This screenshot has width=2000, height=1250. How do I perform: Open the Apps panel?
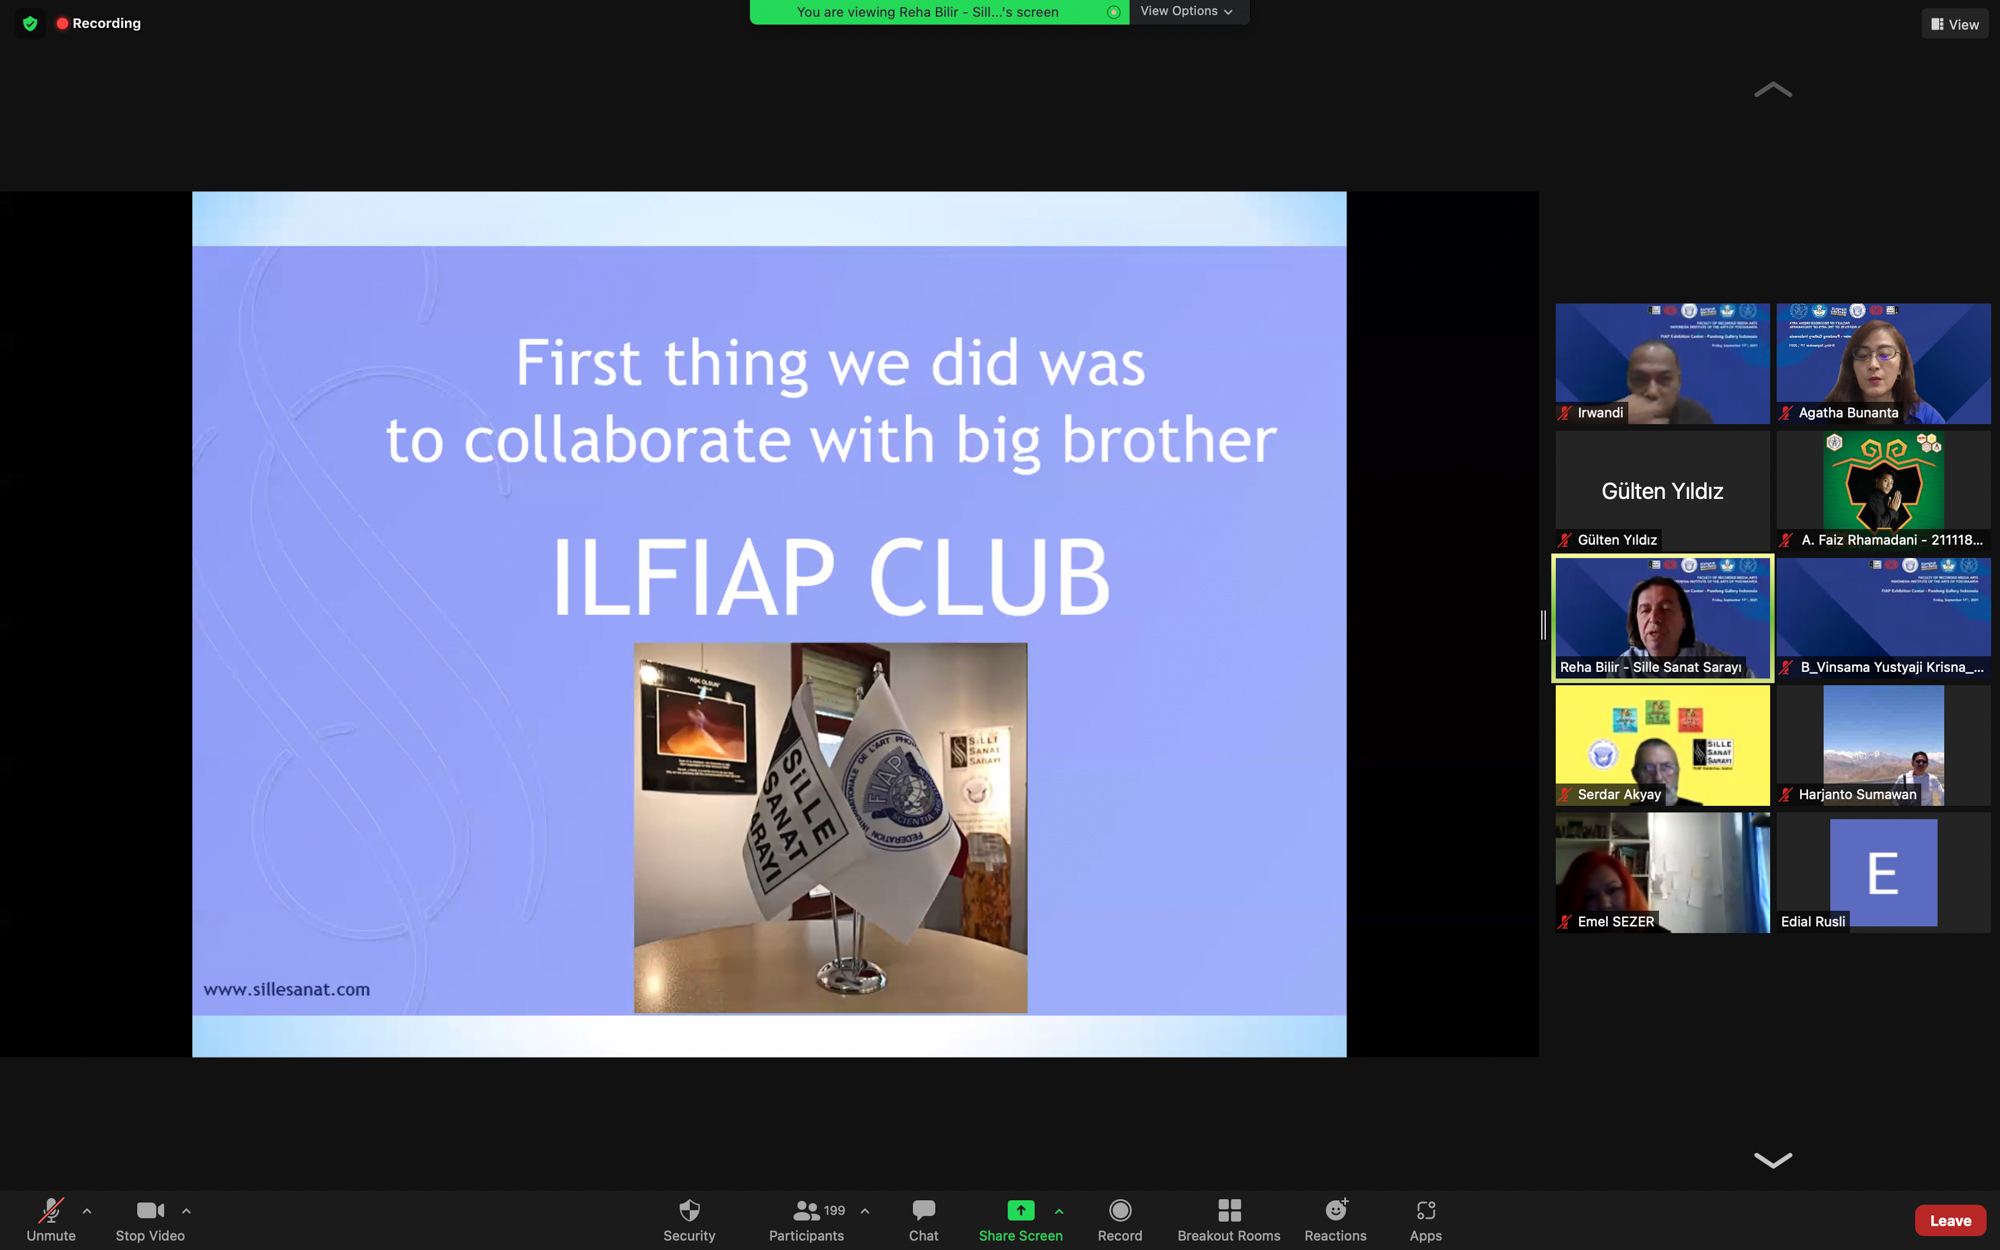tap(1426, 1220)
